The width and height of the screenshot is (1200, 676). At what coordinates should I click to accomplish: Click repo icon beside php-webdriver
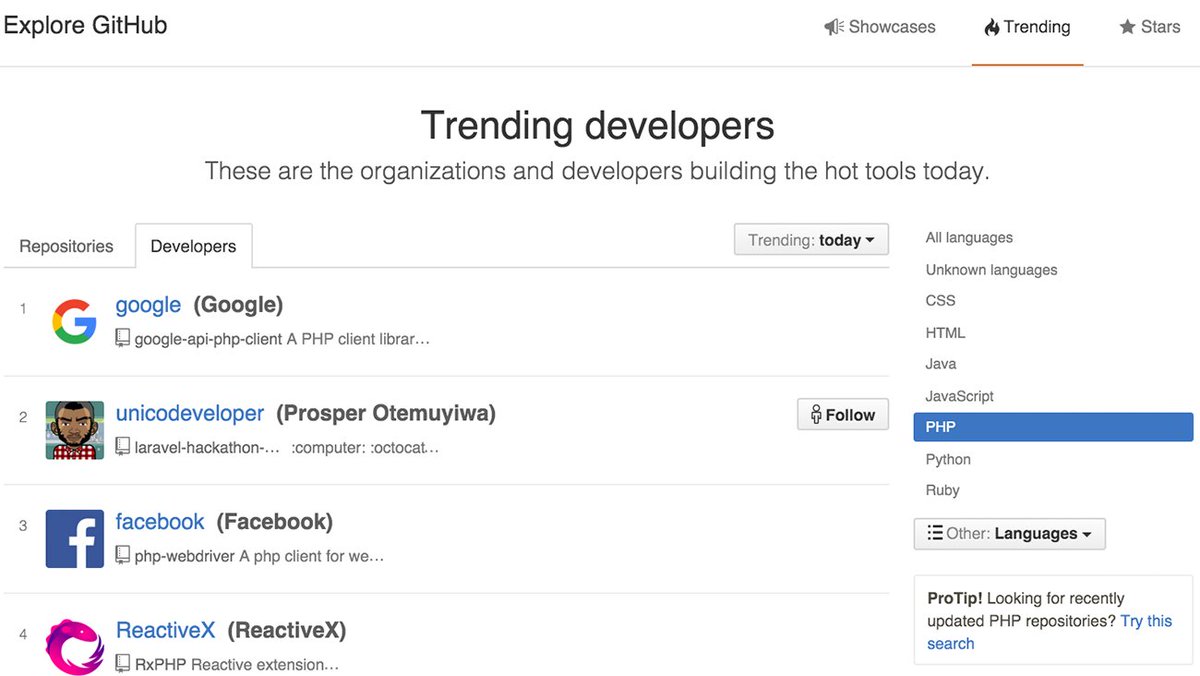(122, 555)
